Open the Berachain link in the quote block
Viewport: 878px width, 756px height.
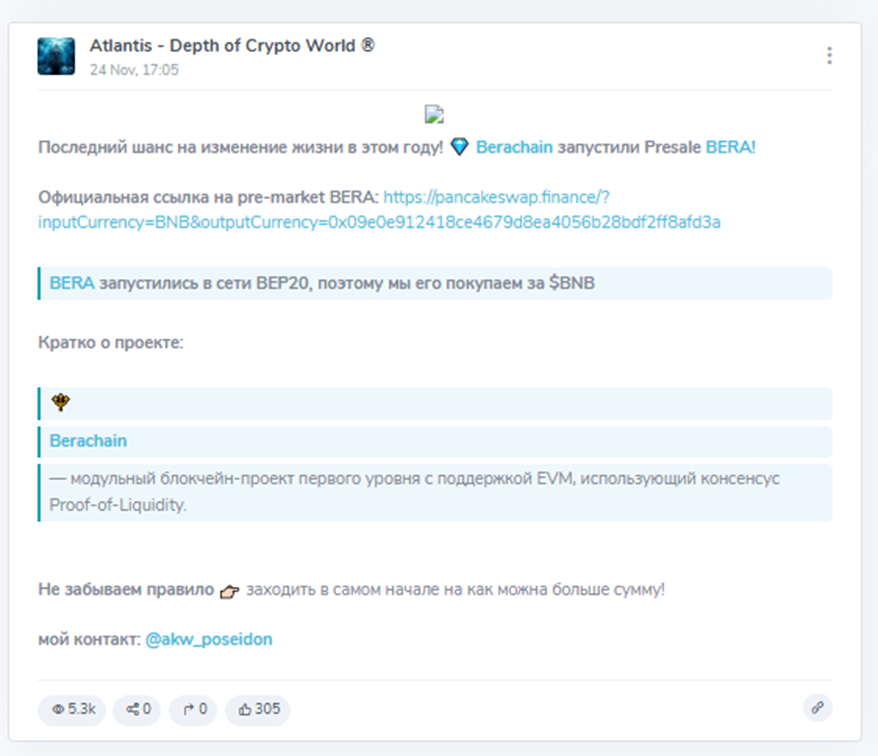[x=88, y=441]
